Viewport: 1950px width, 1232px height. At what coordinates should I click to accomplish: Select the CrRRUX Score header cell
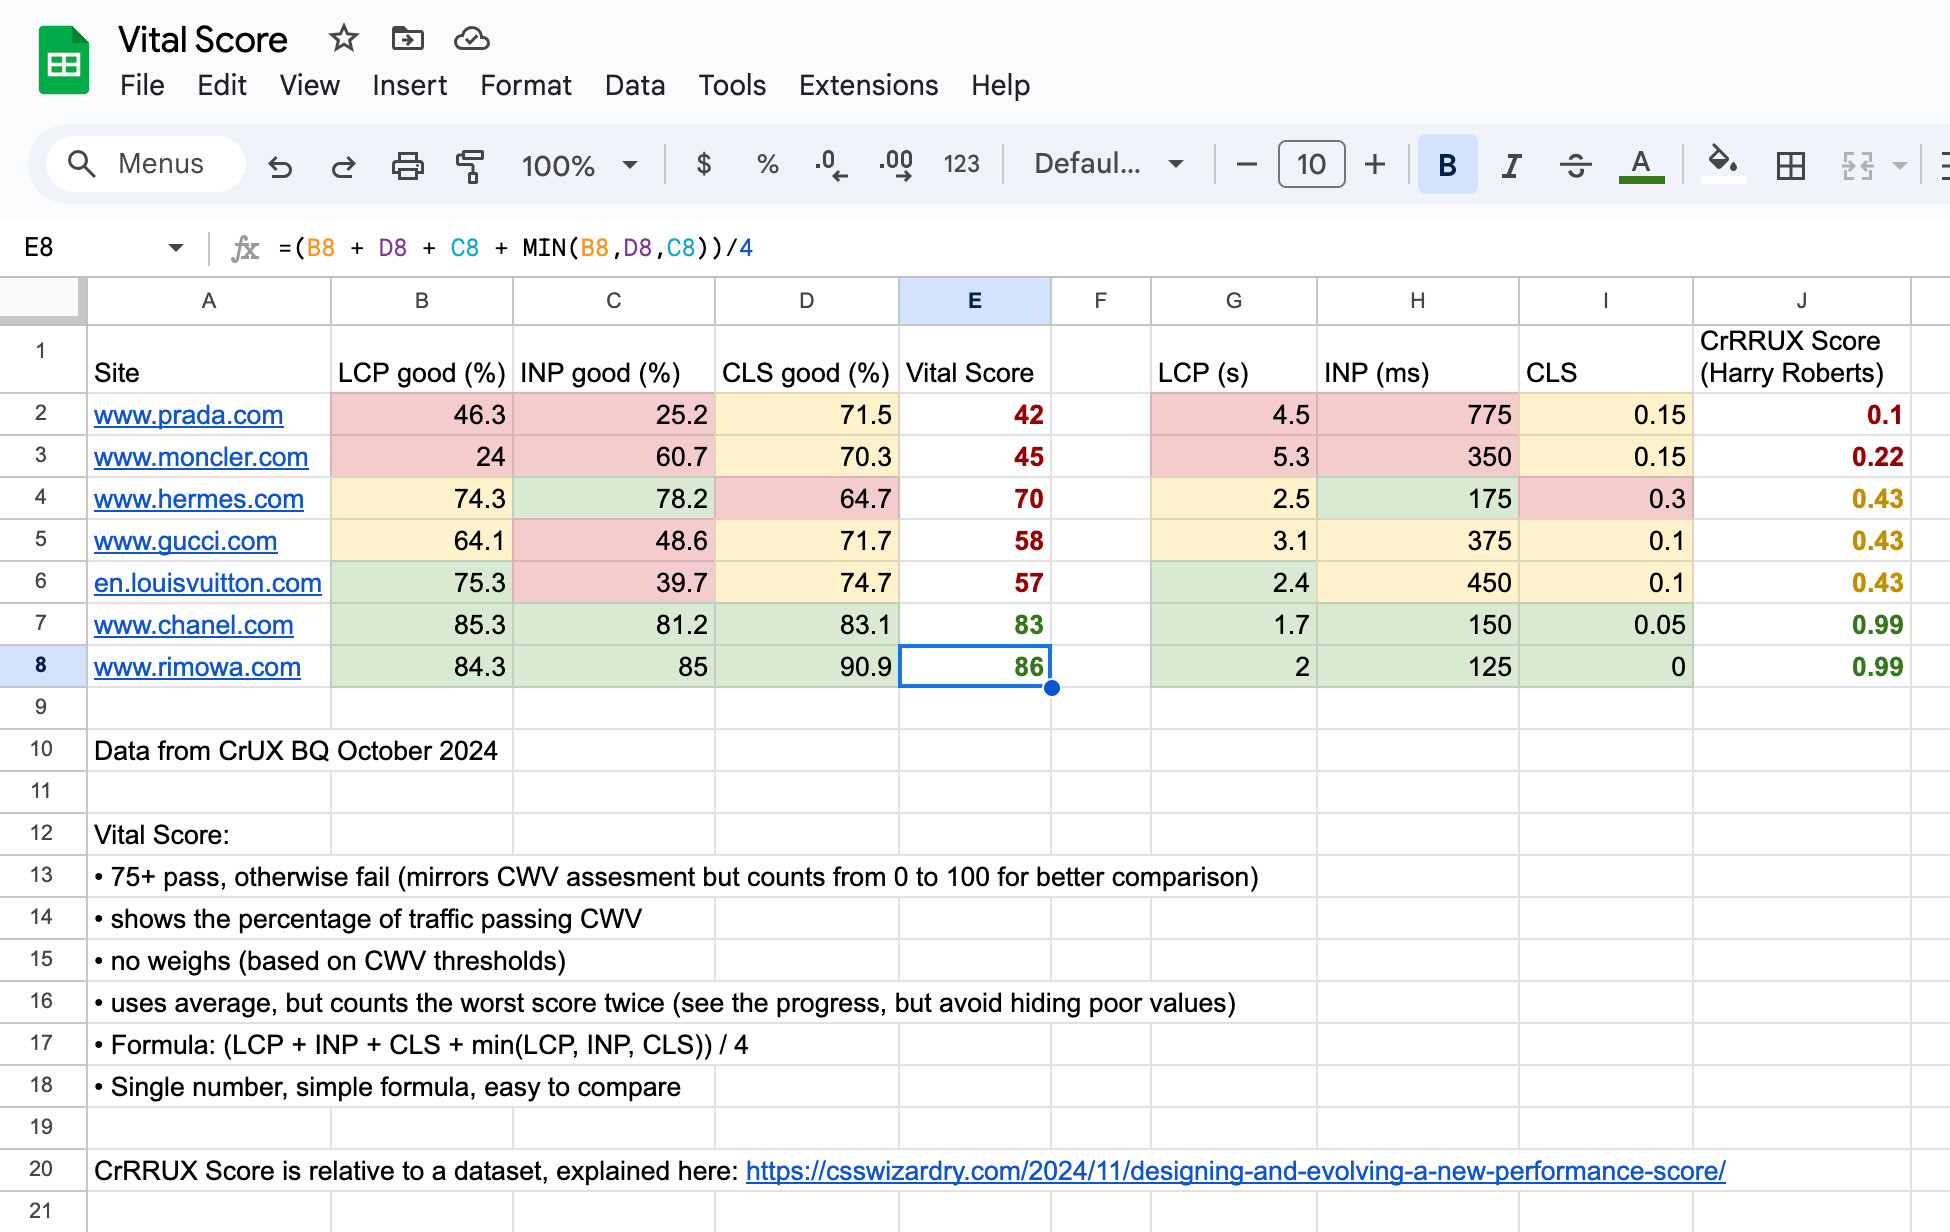pyautogui.click(x=1802, y=359)
